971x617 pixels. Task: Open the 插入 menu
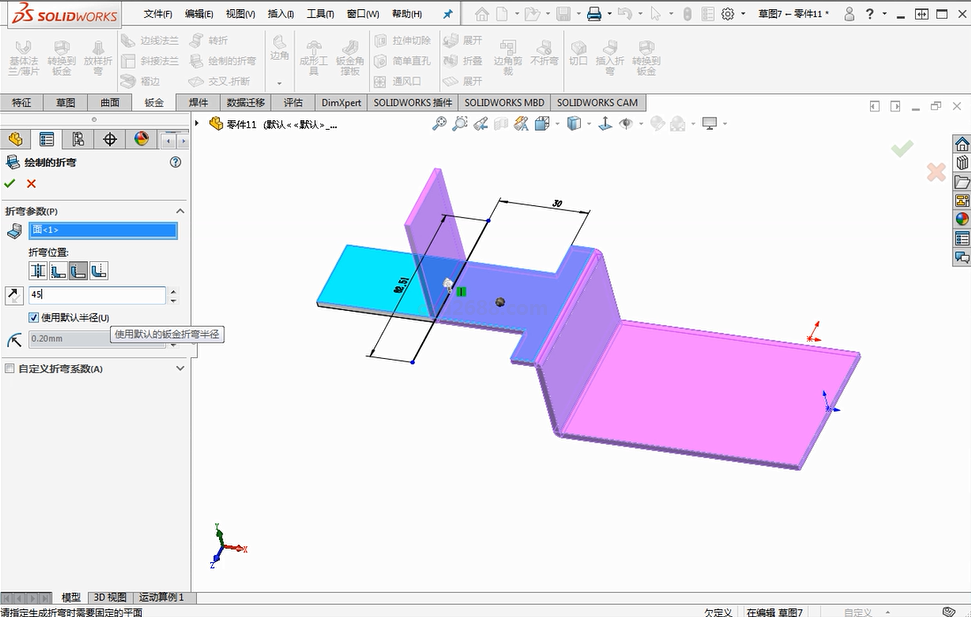(280, 14)
